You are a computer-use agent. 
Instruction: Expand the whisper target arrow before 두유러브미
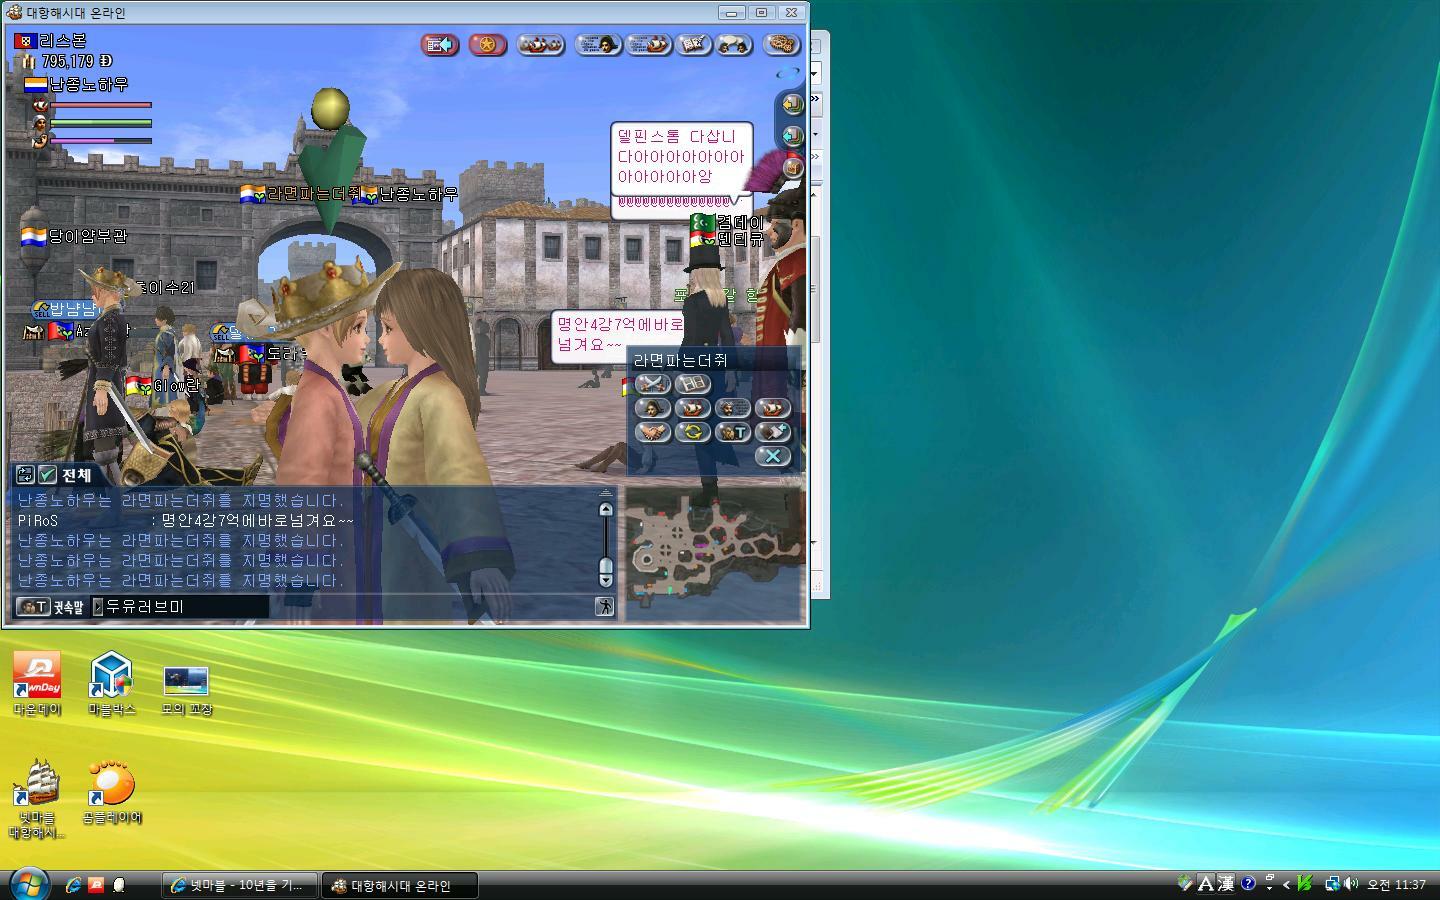click(98, 607)
